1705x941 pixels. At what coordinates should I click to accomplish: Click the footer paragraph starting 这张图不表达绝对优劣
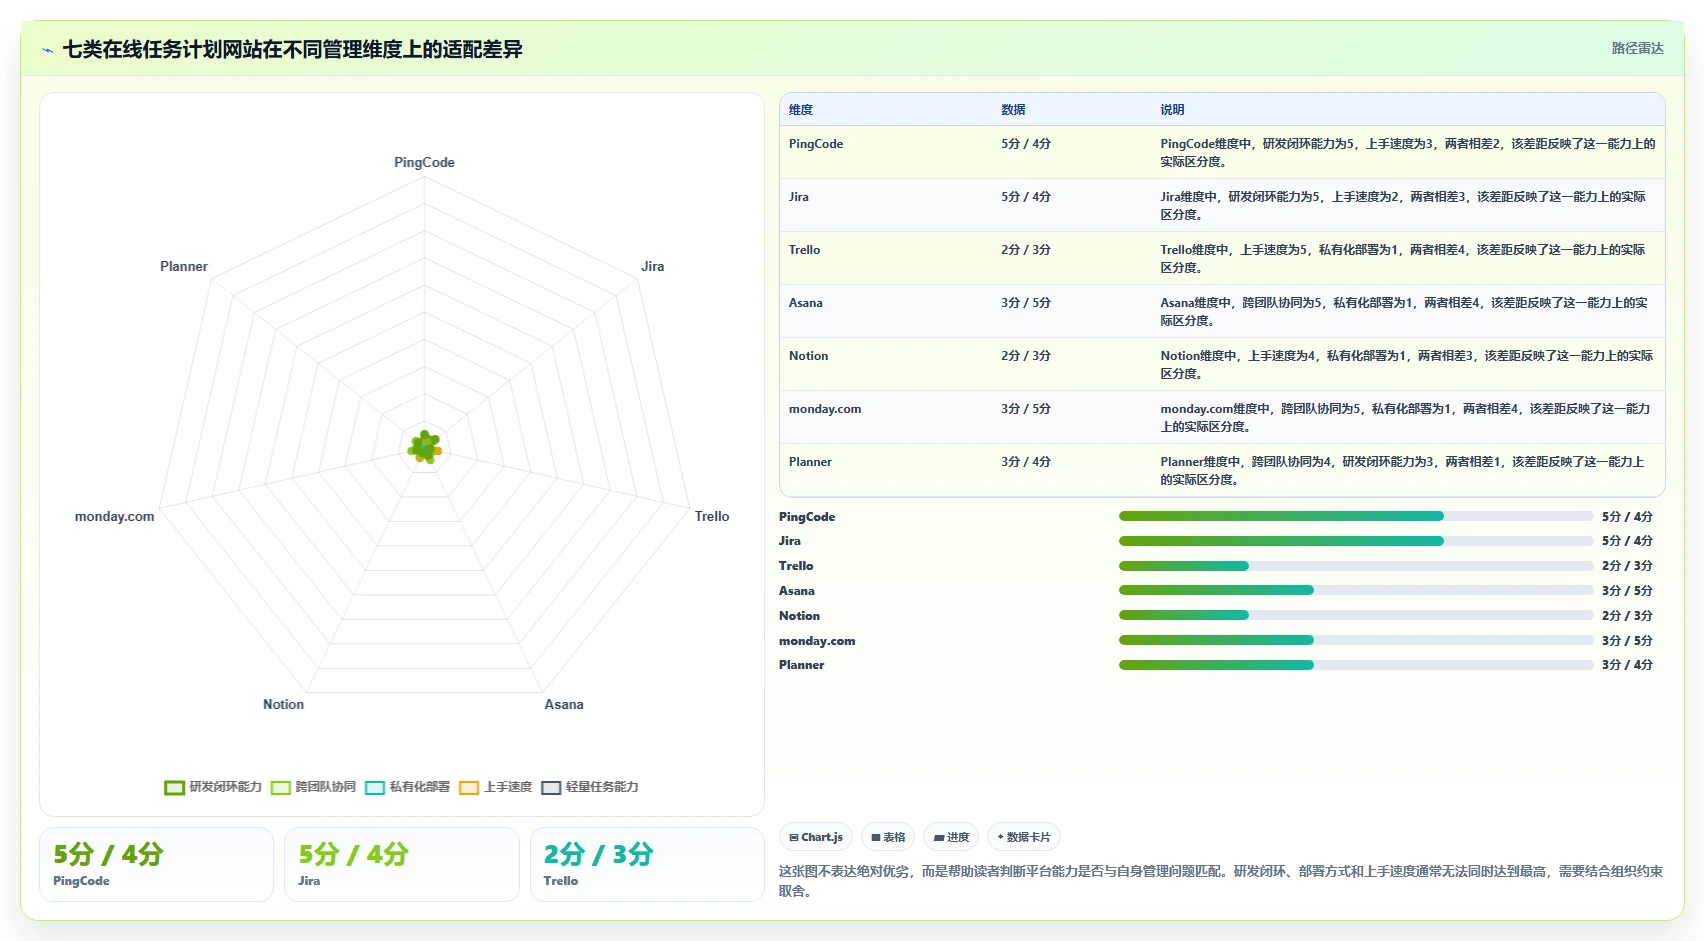1221,881
